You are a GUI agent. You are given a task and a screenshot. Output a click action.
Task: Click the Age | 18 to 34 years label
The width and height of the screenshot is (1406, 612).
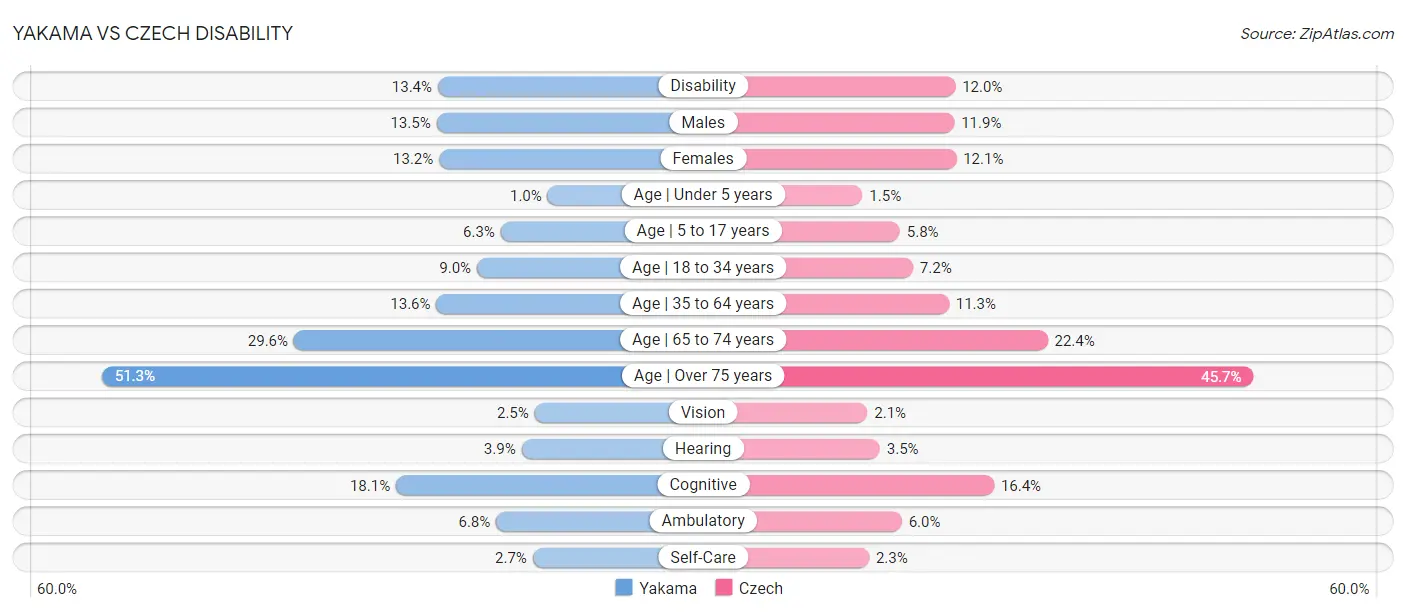[x=703, y=267]
